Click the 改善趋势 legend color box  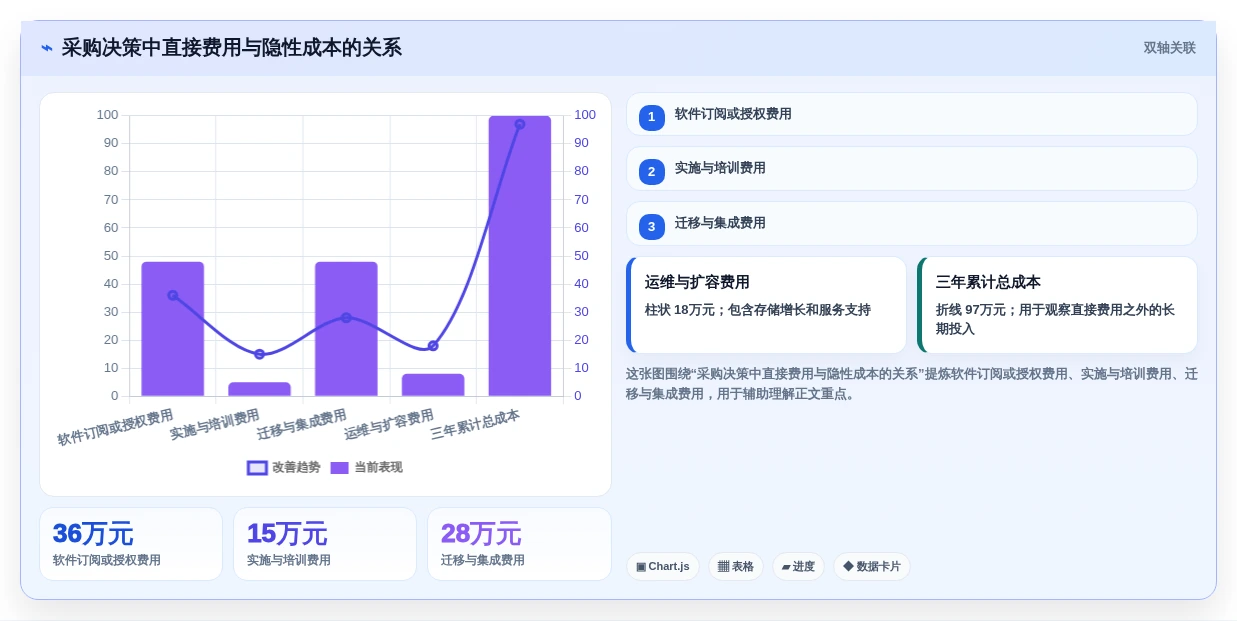pos(257,467)
